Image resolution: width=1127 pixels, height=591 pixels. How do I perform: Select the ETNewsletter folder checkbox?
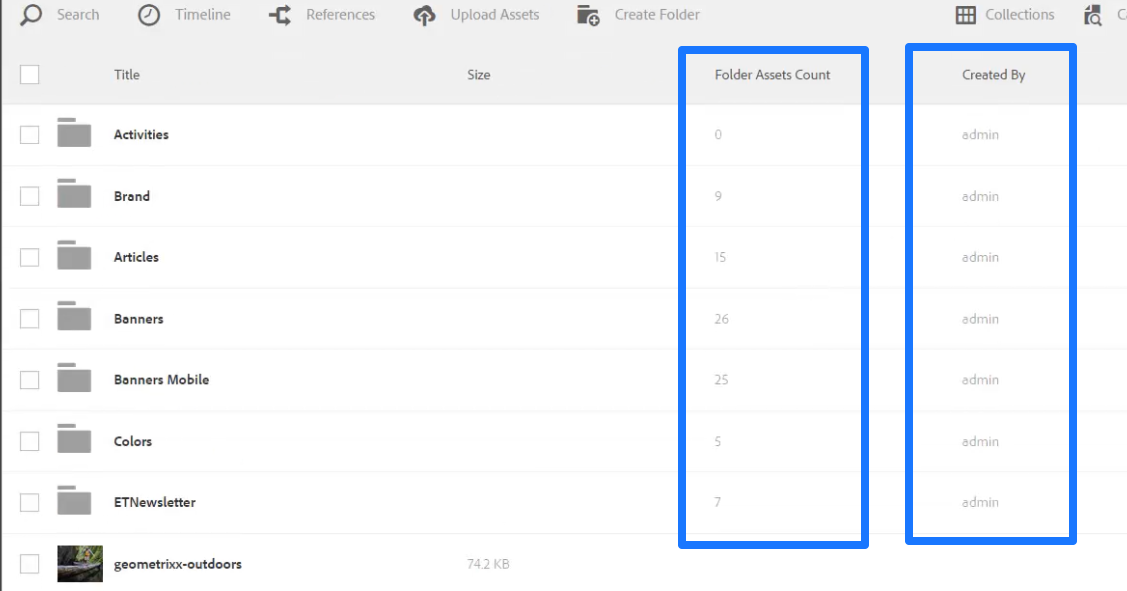29,502
